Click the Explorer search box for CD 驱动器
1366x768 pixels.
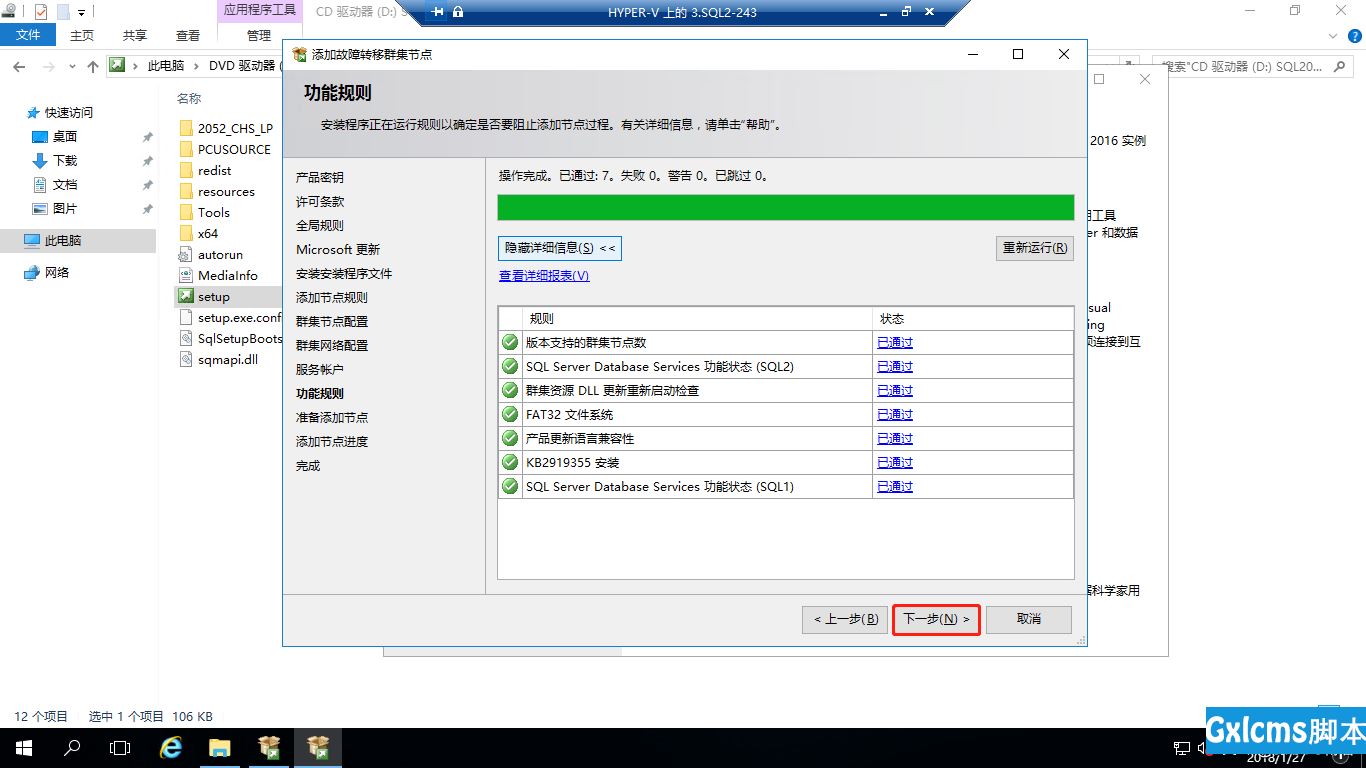pos(1254,66)
